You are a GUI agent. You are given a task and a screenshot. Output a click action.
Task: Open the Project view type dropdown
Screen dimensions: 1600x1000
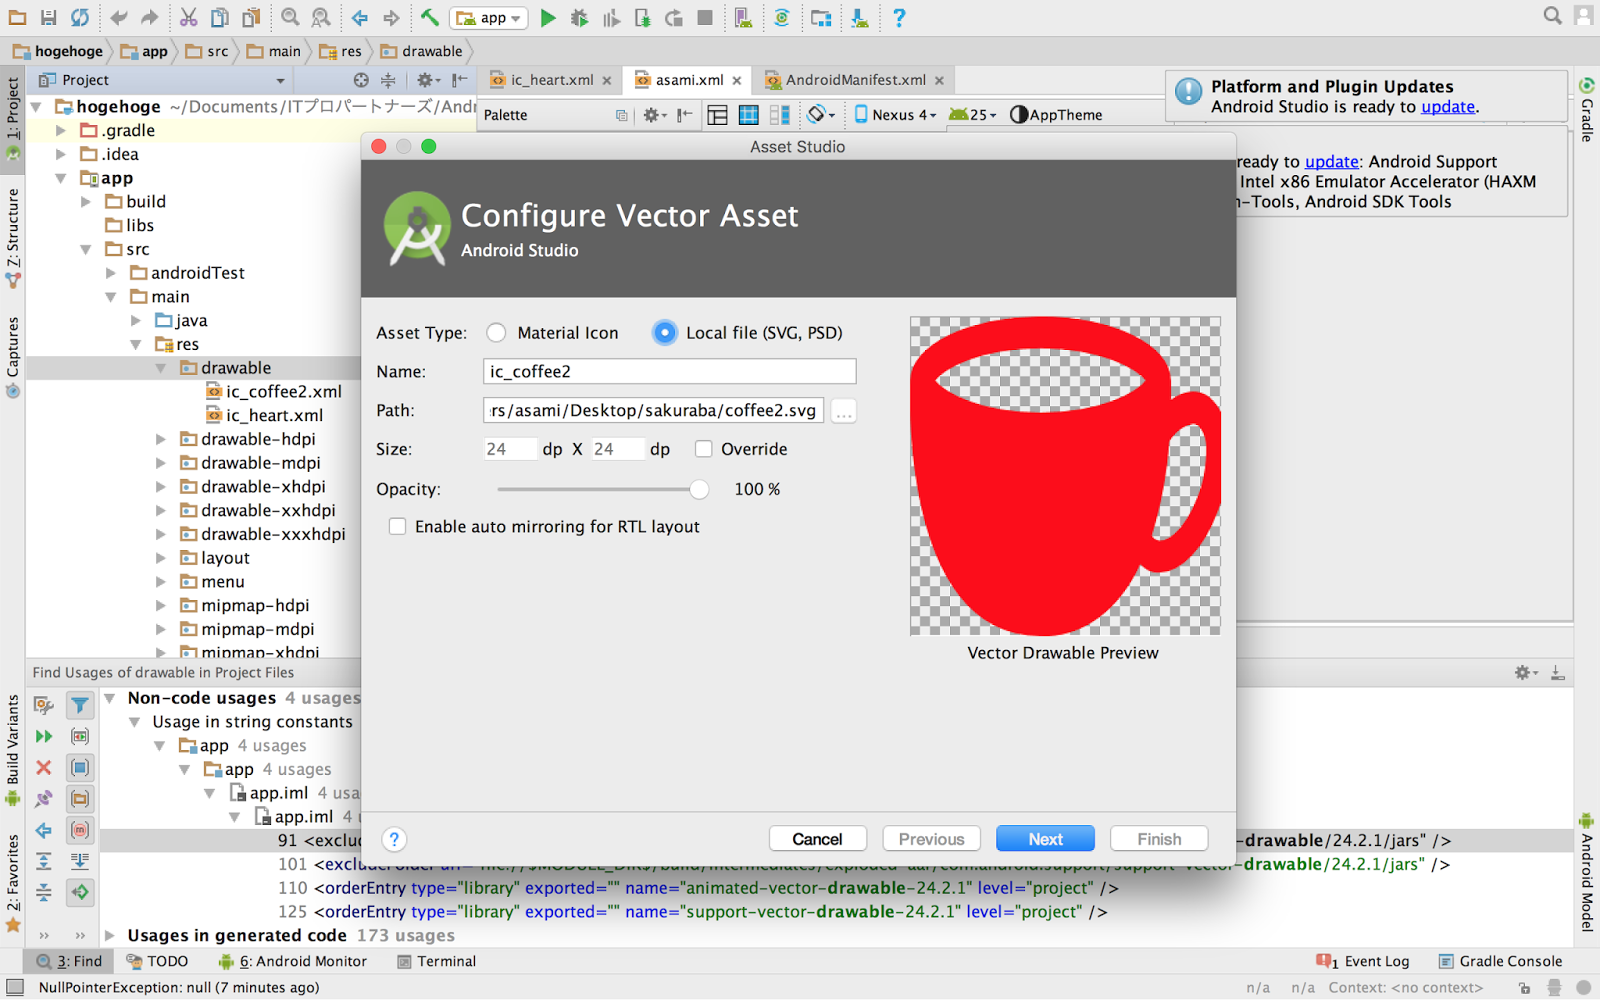point(163,80)
